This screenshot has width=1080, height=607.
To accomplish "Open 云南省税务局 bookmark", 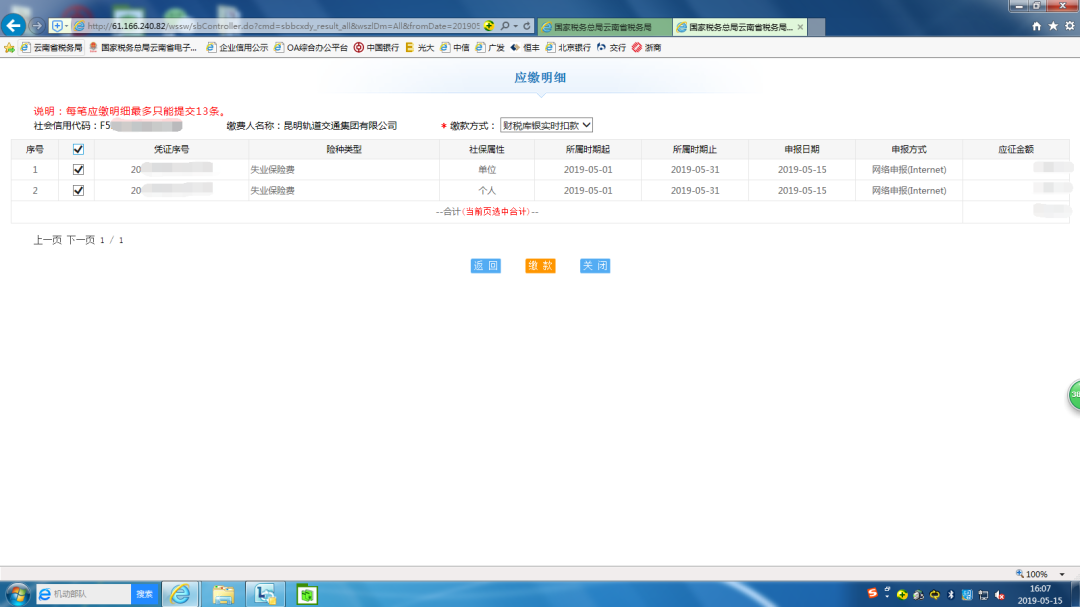I will 52,48.
